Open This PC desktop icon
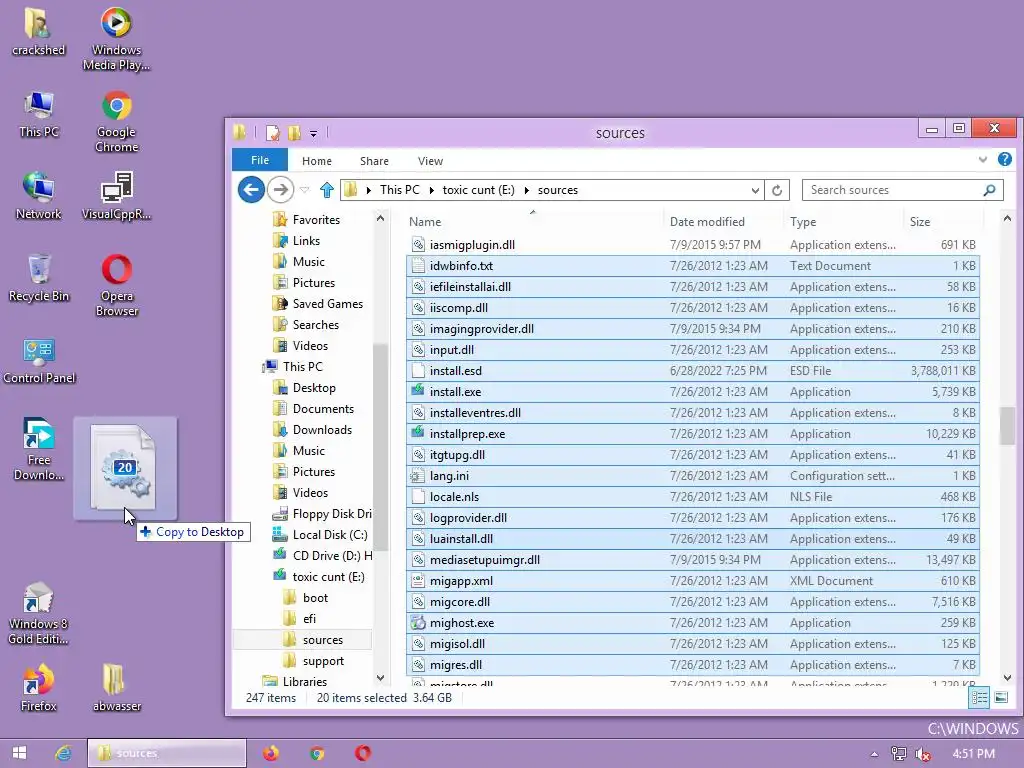The image size is (1024, 768). (x=39, y=114)
